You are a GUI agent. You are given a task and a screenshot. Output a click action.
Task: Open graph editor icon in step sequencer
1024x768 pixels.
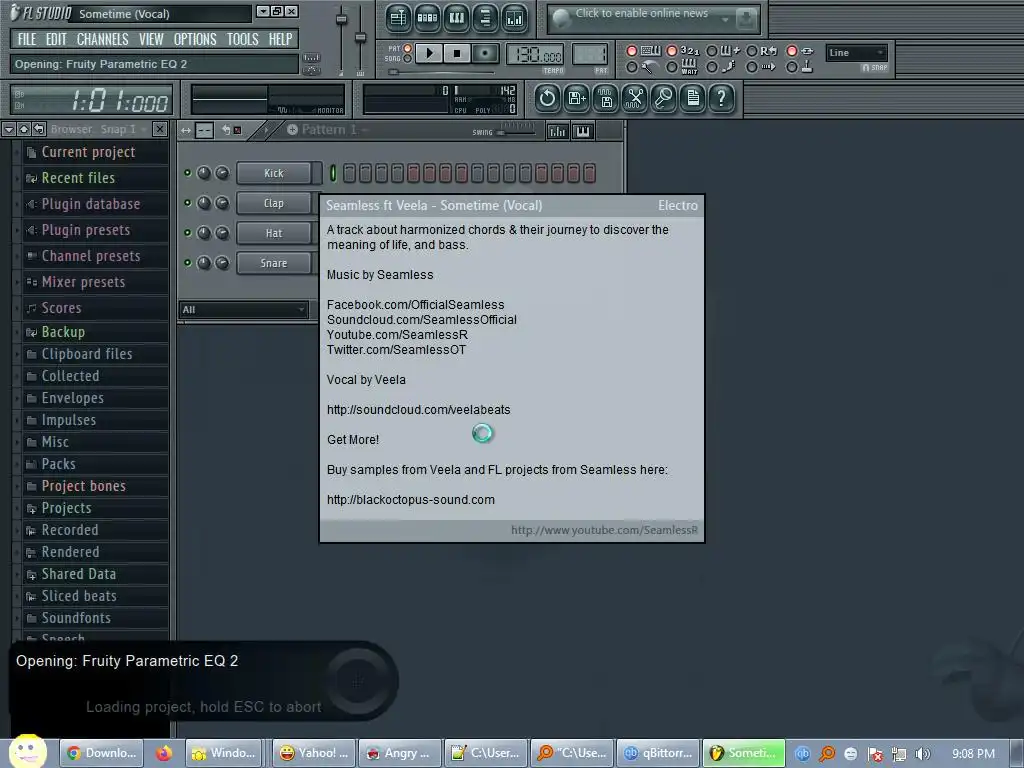point(557,131)
